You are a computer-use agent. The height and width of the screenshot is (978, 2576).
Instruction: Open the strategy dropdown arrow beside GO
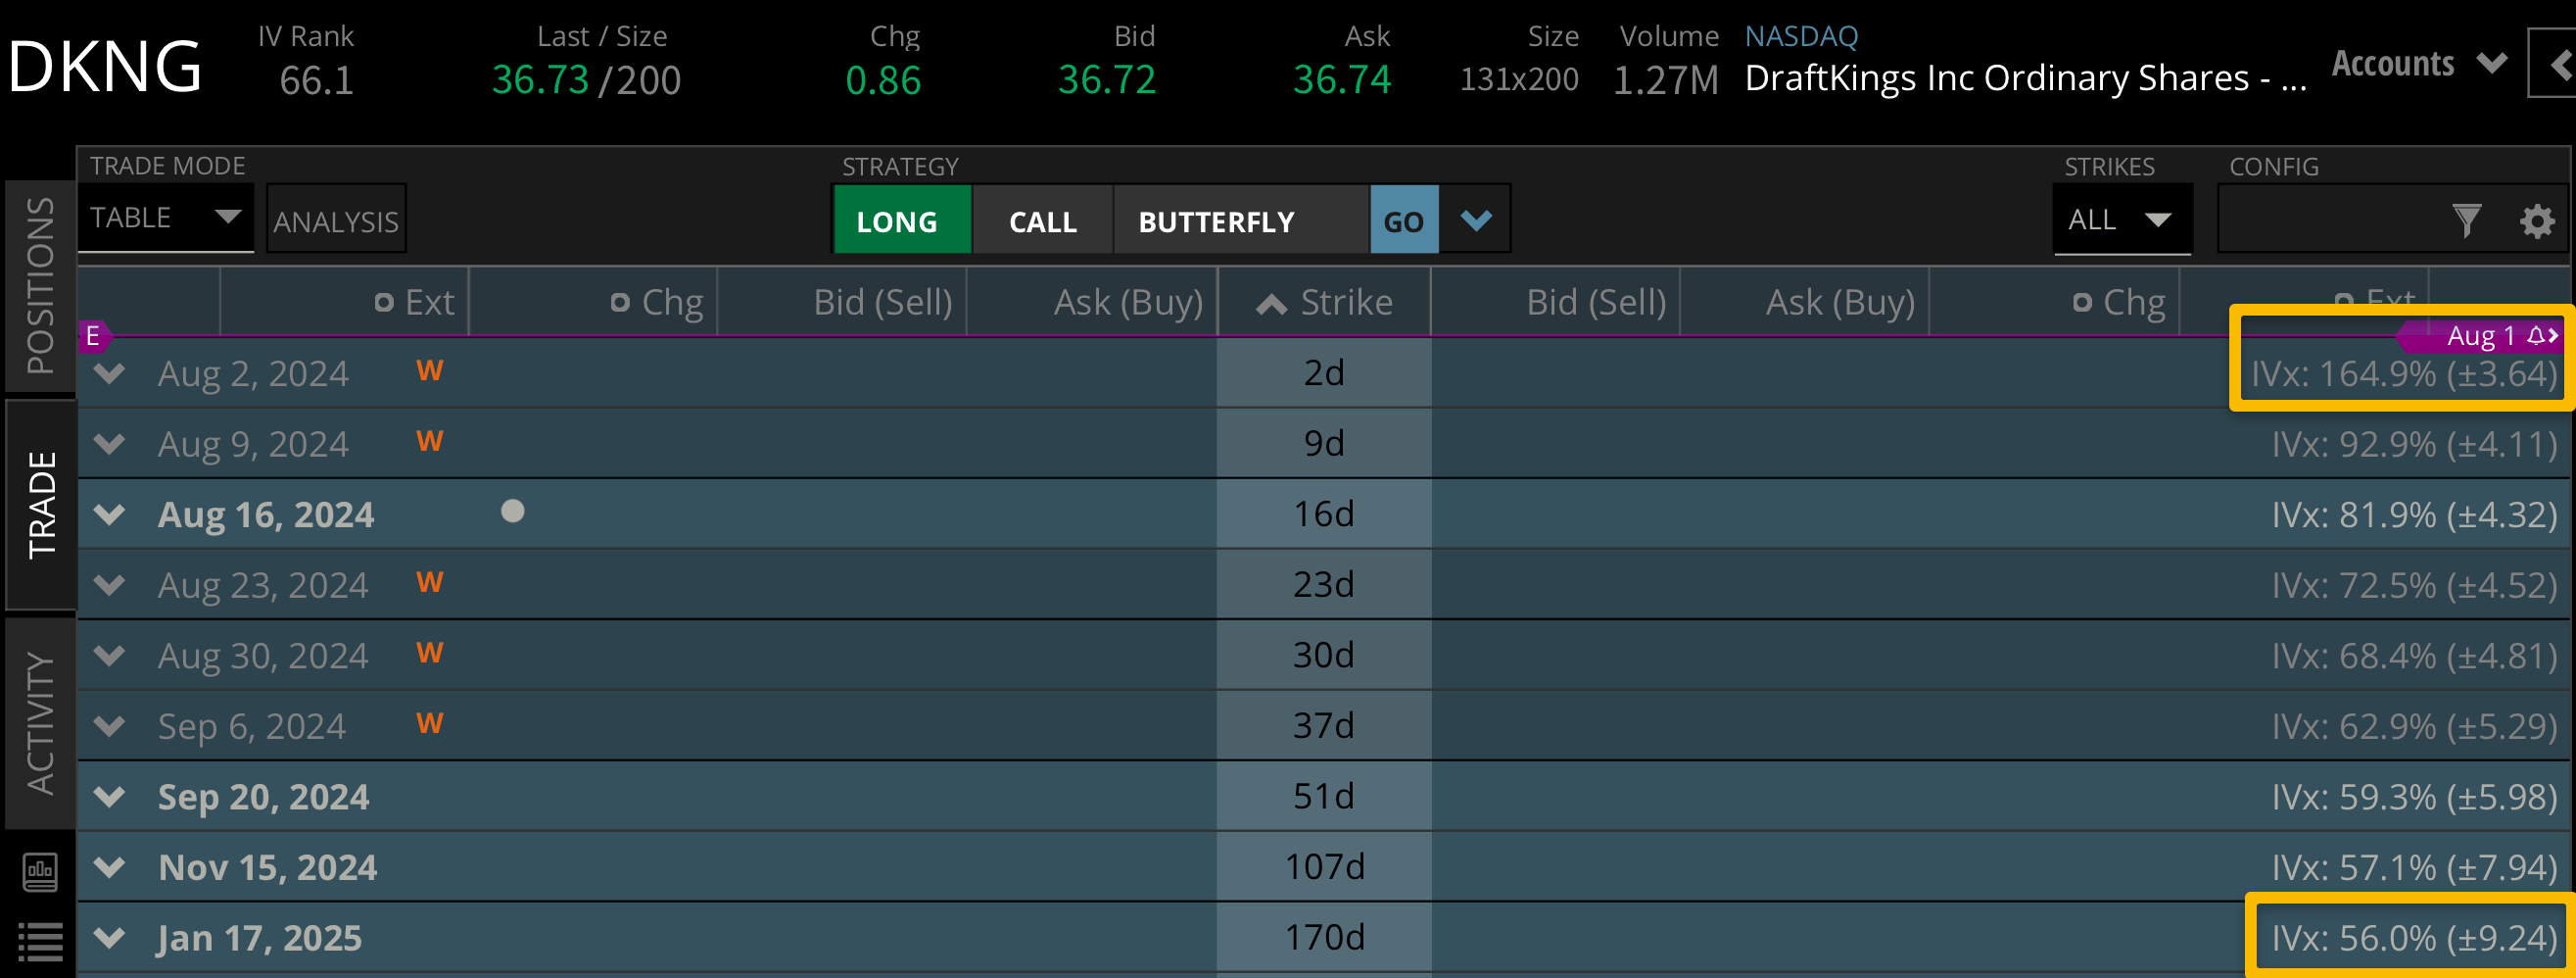pos(1475,220)
